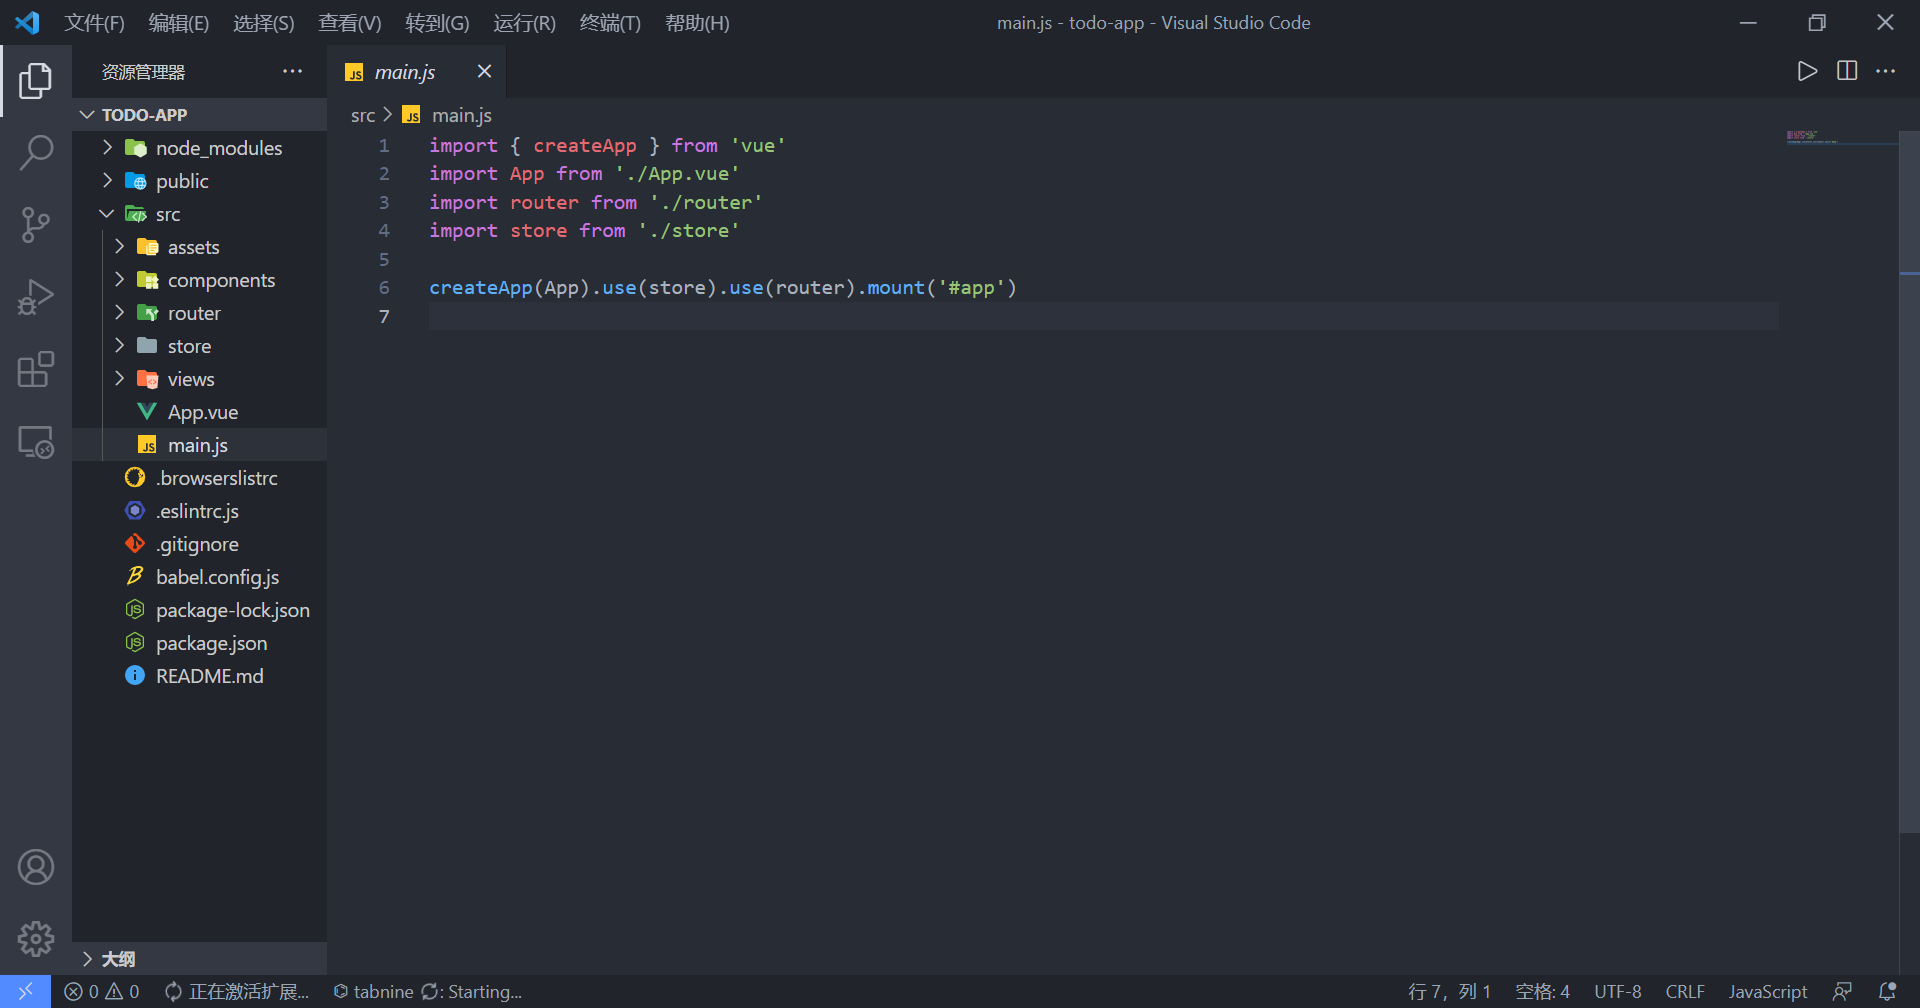Collapse the src folder
This screenshot has width=1920, height=1008.
(199, 214)
